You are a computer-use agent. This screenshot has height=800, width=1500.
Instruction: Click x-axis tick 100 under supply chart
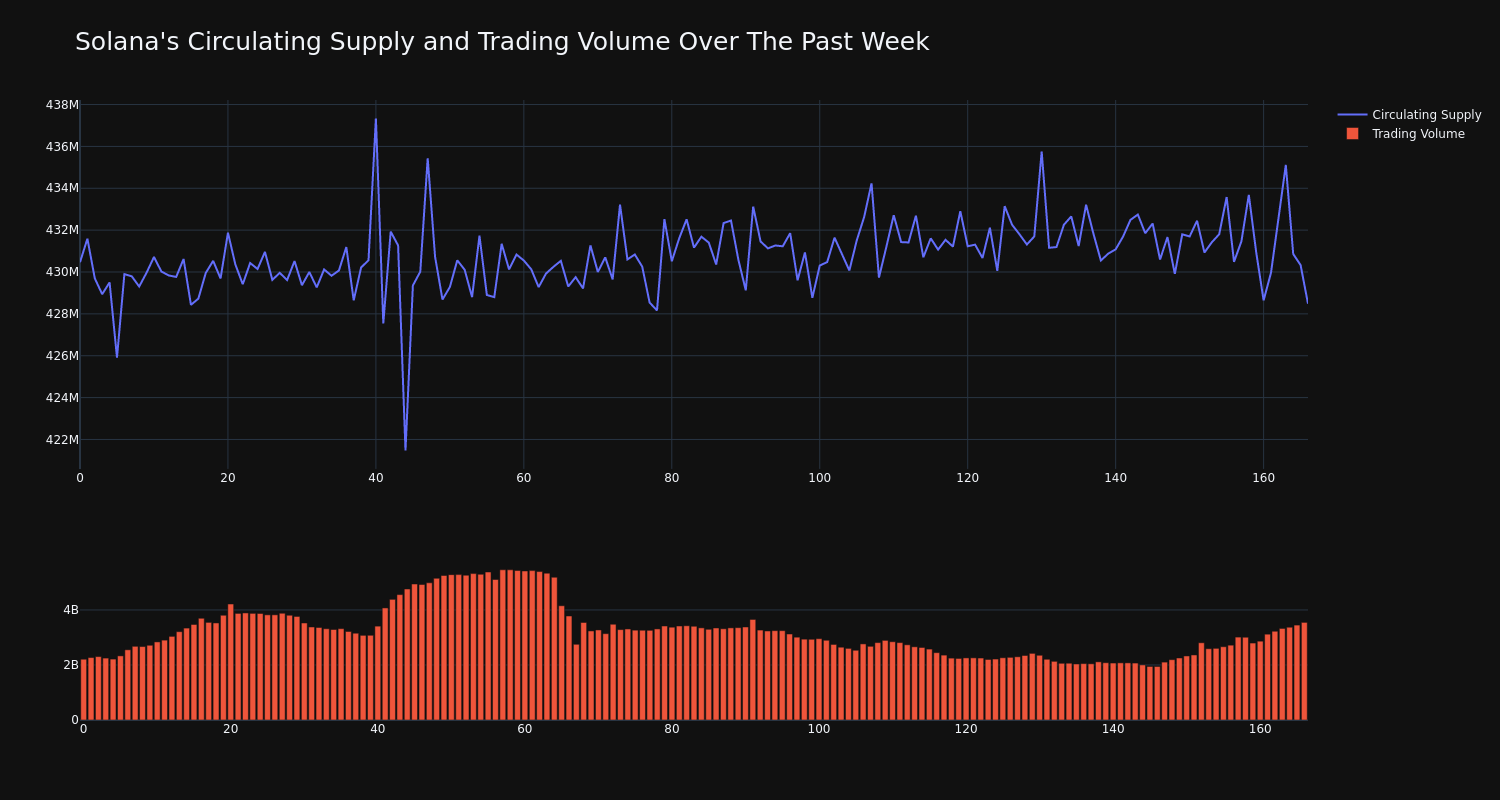[820, 478]
